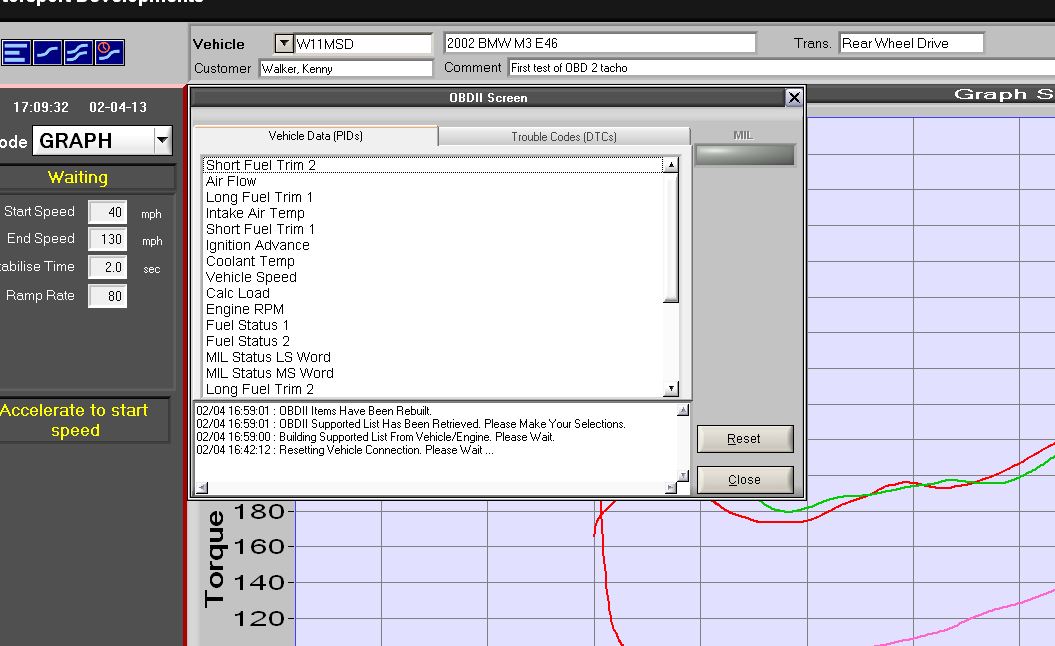Click the timed curve icon with clock
This screenshot has width=1055, height=646.
(x=109, y=52)
